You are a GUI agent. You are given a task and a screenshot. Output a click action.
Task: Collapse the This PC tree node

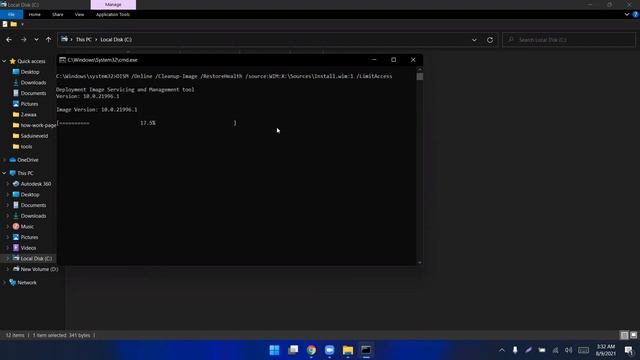4,173
